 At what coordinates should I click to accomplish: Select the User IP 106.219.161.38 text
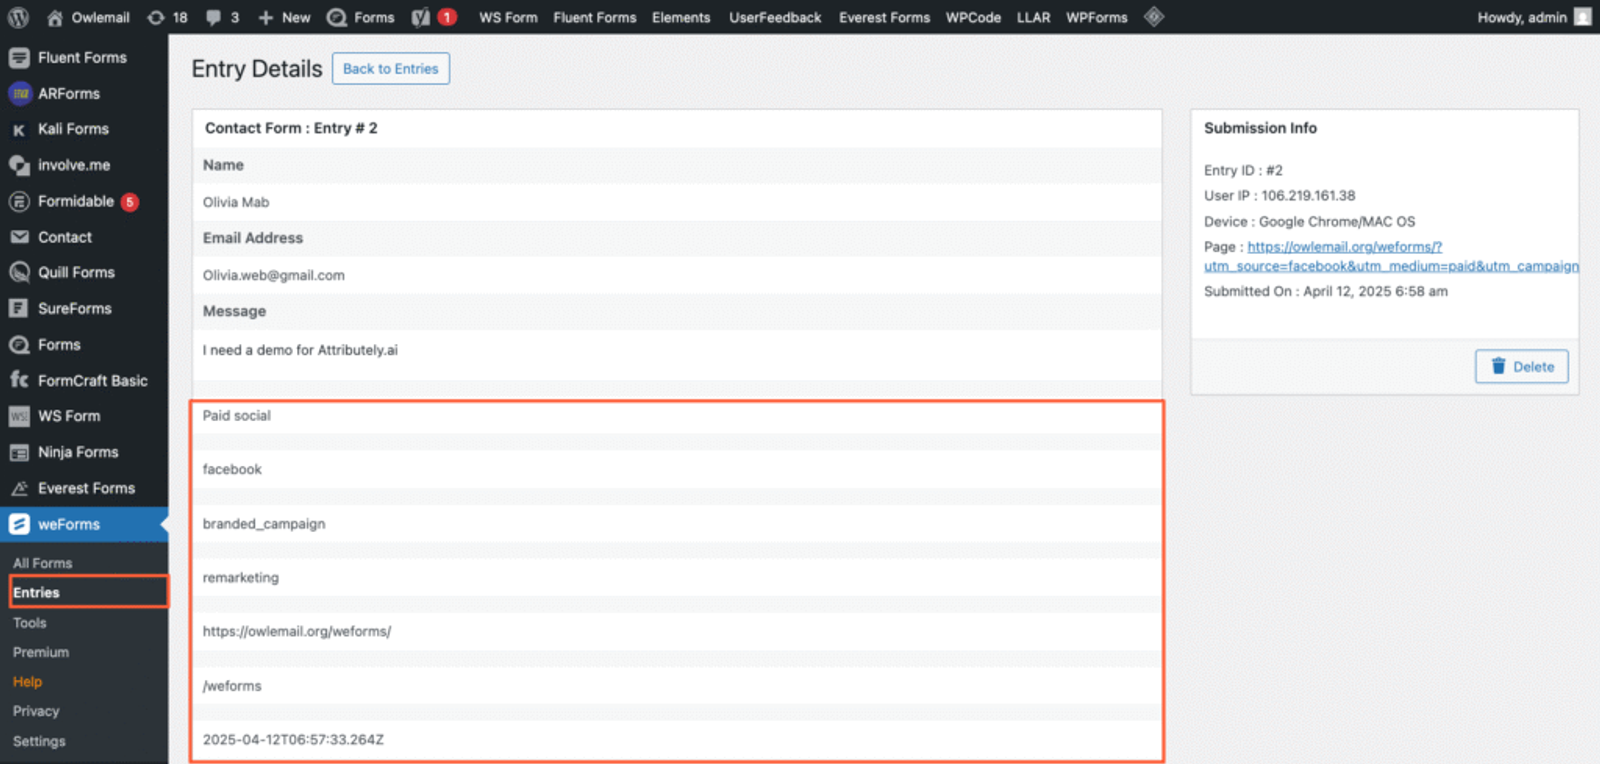tap(1280, 196)
